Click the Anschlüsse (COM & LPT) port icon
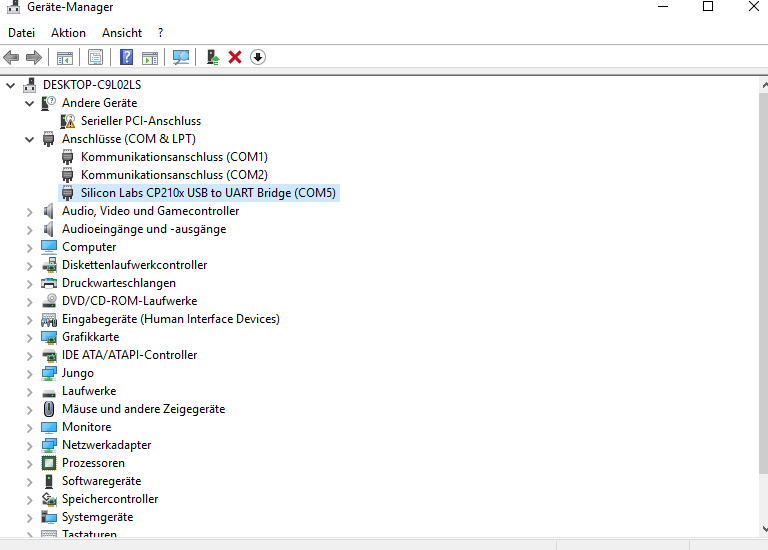 click(x=48, y=139)
